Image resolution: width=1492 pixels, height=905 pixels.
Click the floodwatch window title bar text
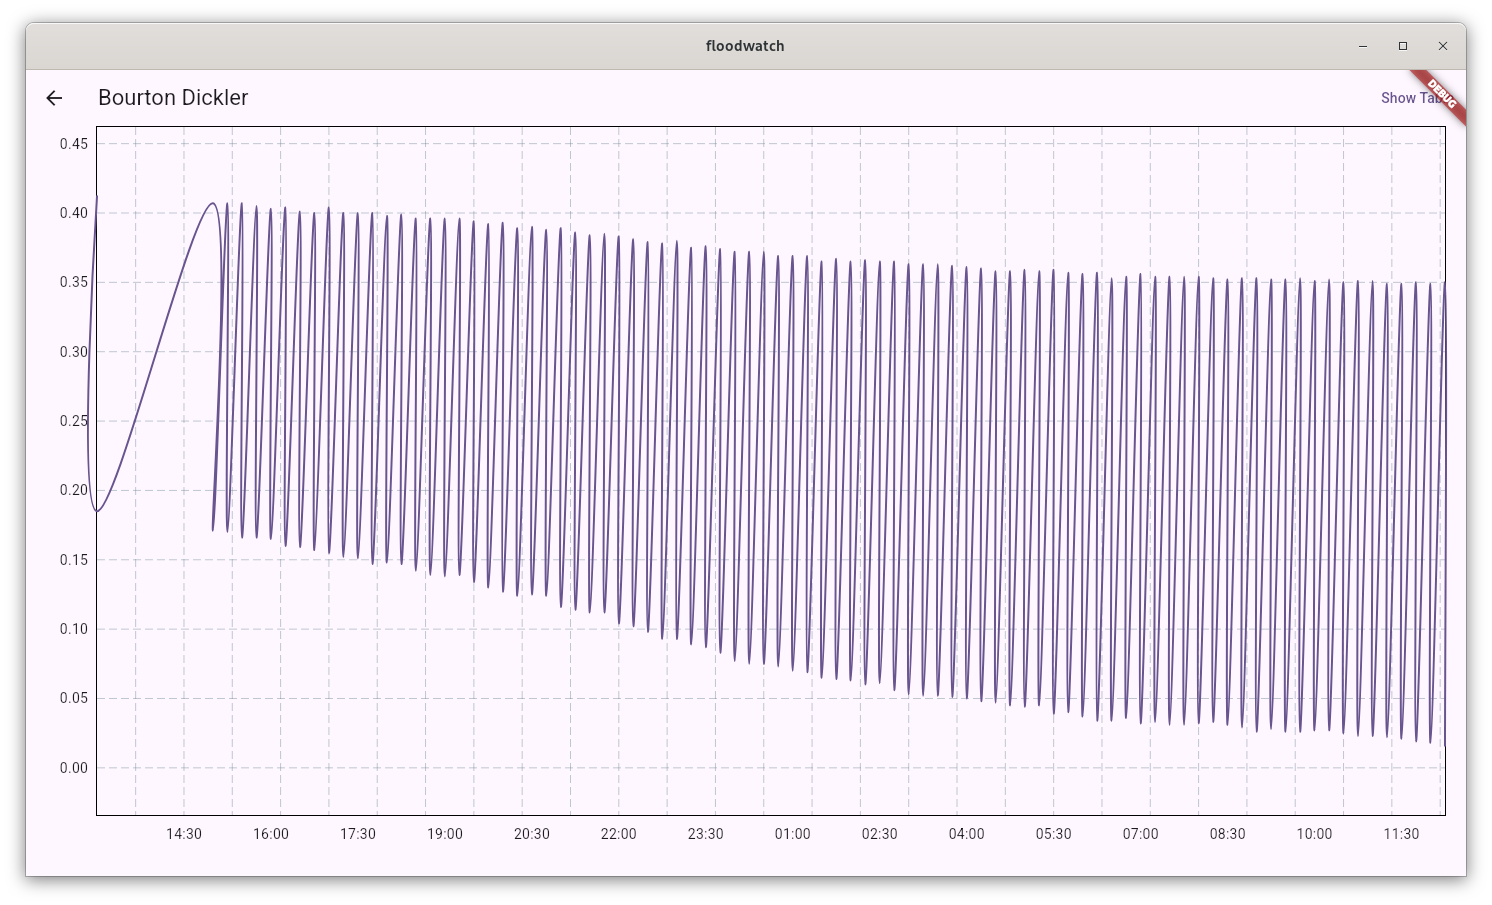[x=745, y=46]
